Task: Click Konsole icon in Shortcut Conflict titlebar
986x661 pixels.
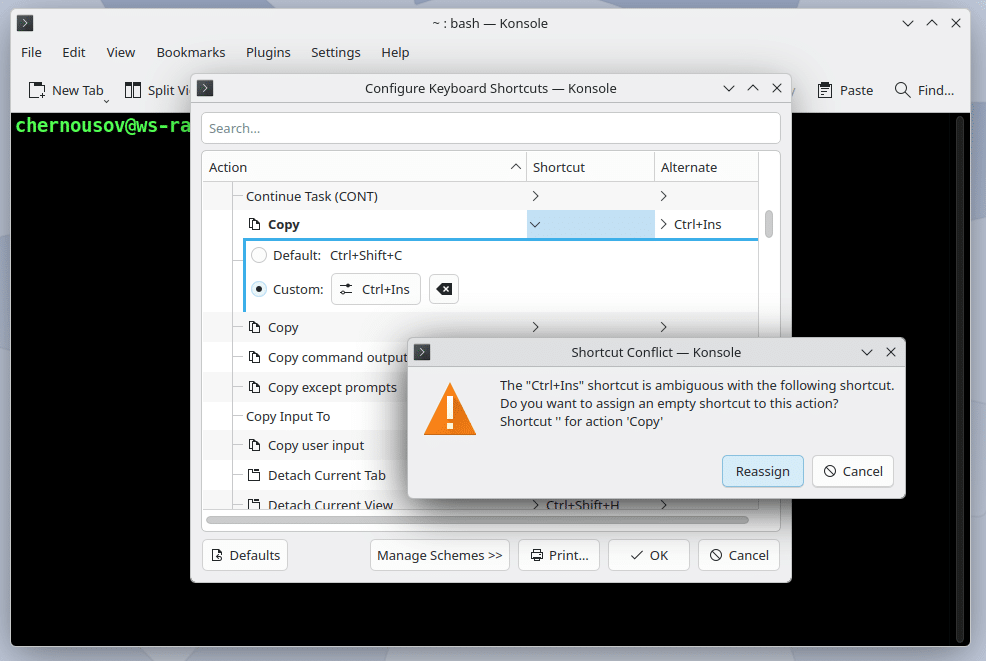Action: (x=423, y=352)
